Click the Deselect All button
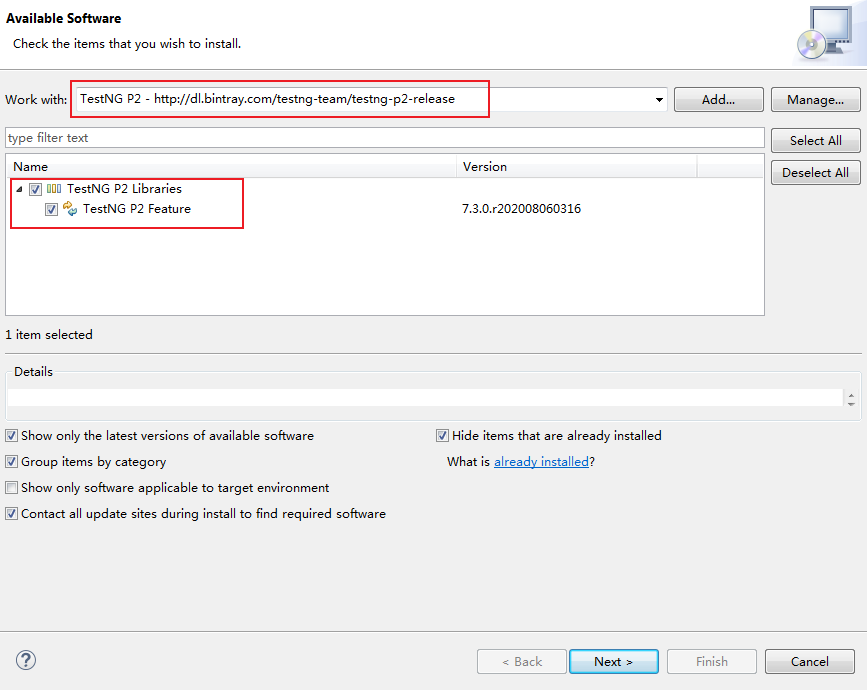The width and height of the screenshot is (867, 690). (816, 172)
